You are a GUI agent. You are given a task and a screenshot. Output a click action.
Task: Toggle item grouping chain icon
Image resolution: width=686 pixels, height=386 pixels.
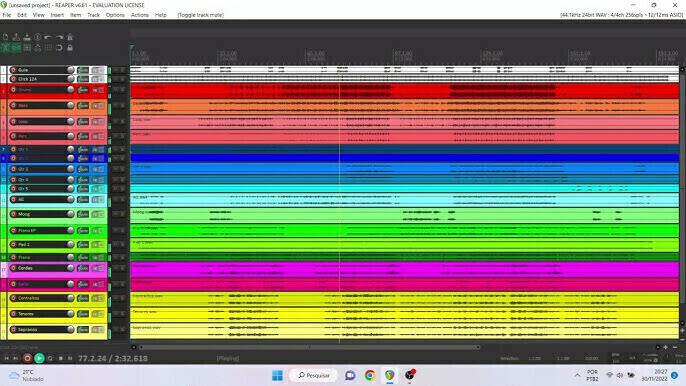click(16, 48)
